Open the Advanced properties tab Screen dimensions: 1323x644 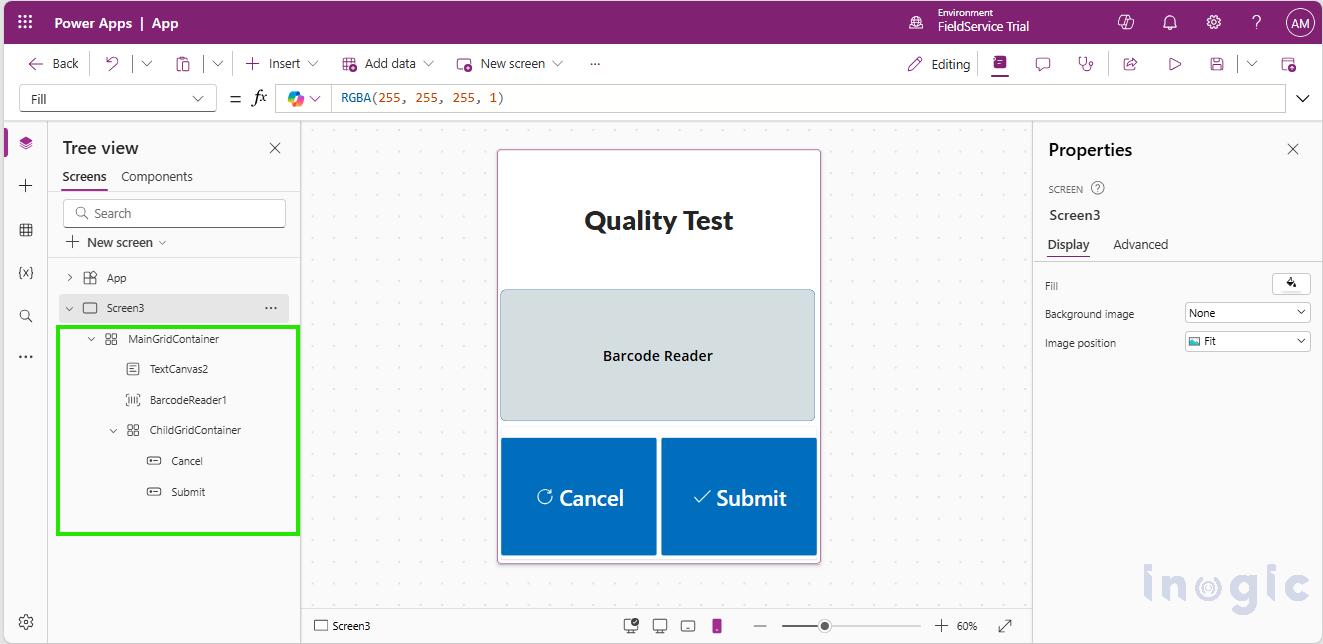[1140, 244]
